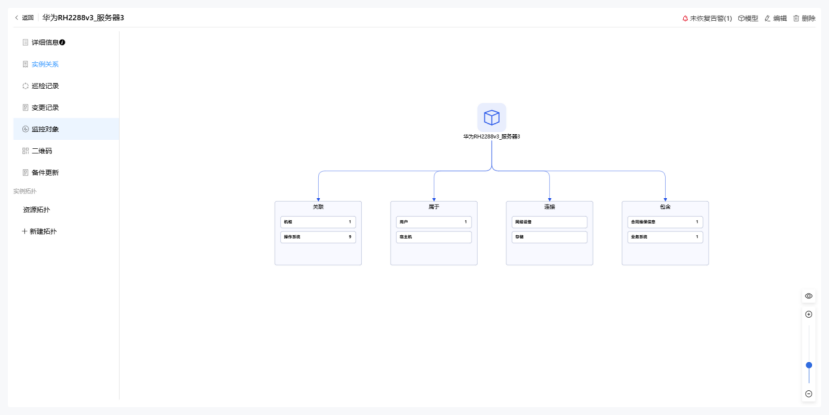This screenshot has width=829, height=415.
Task: Select the 属于 relation group header
Action: [x=434, y=207]
